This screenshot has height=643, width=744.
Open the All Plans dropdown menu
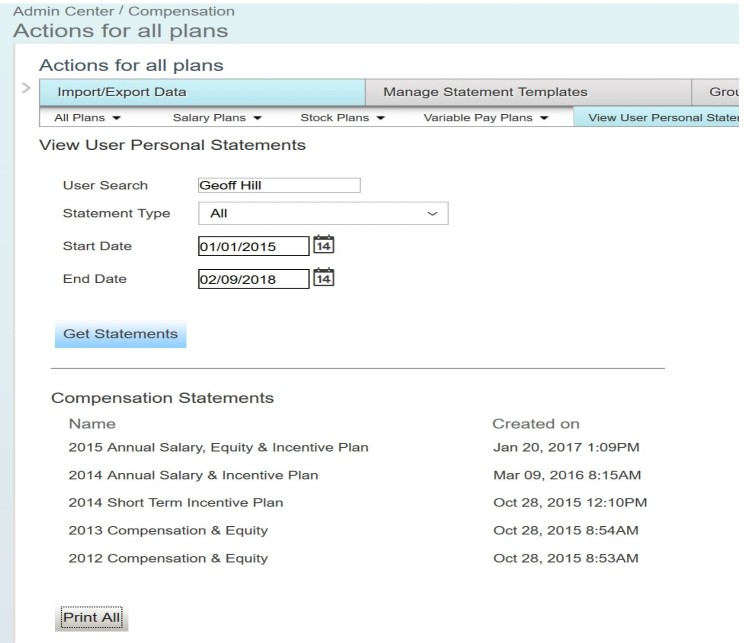coord(87,118)
